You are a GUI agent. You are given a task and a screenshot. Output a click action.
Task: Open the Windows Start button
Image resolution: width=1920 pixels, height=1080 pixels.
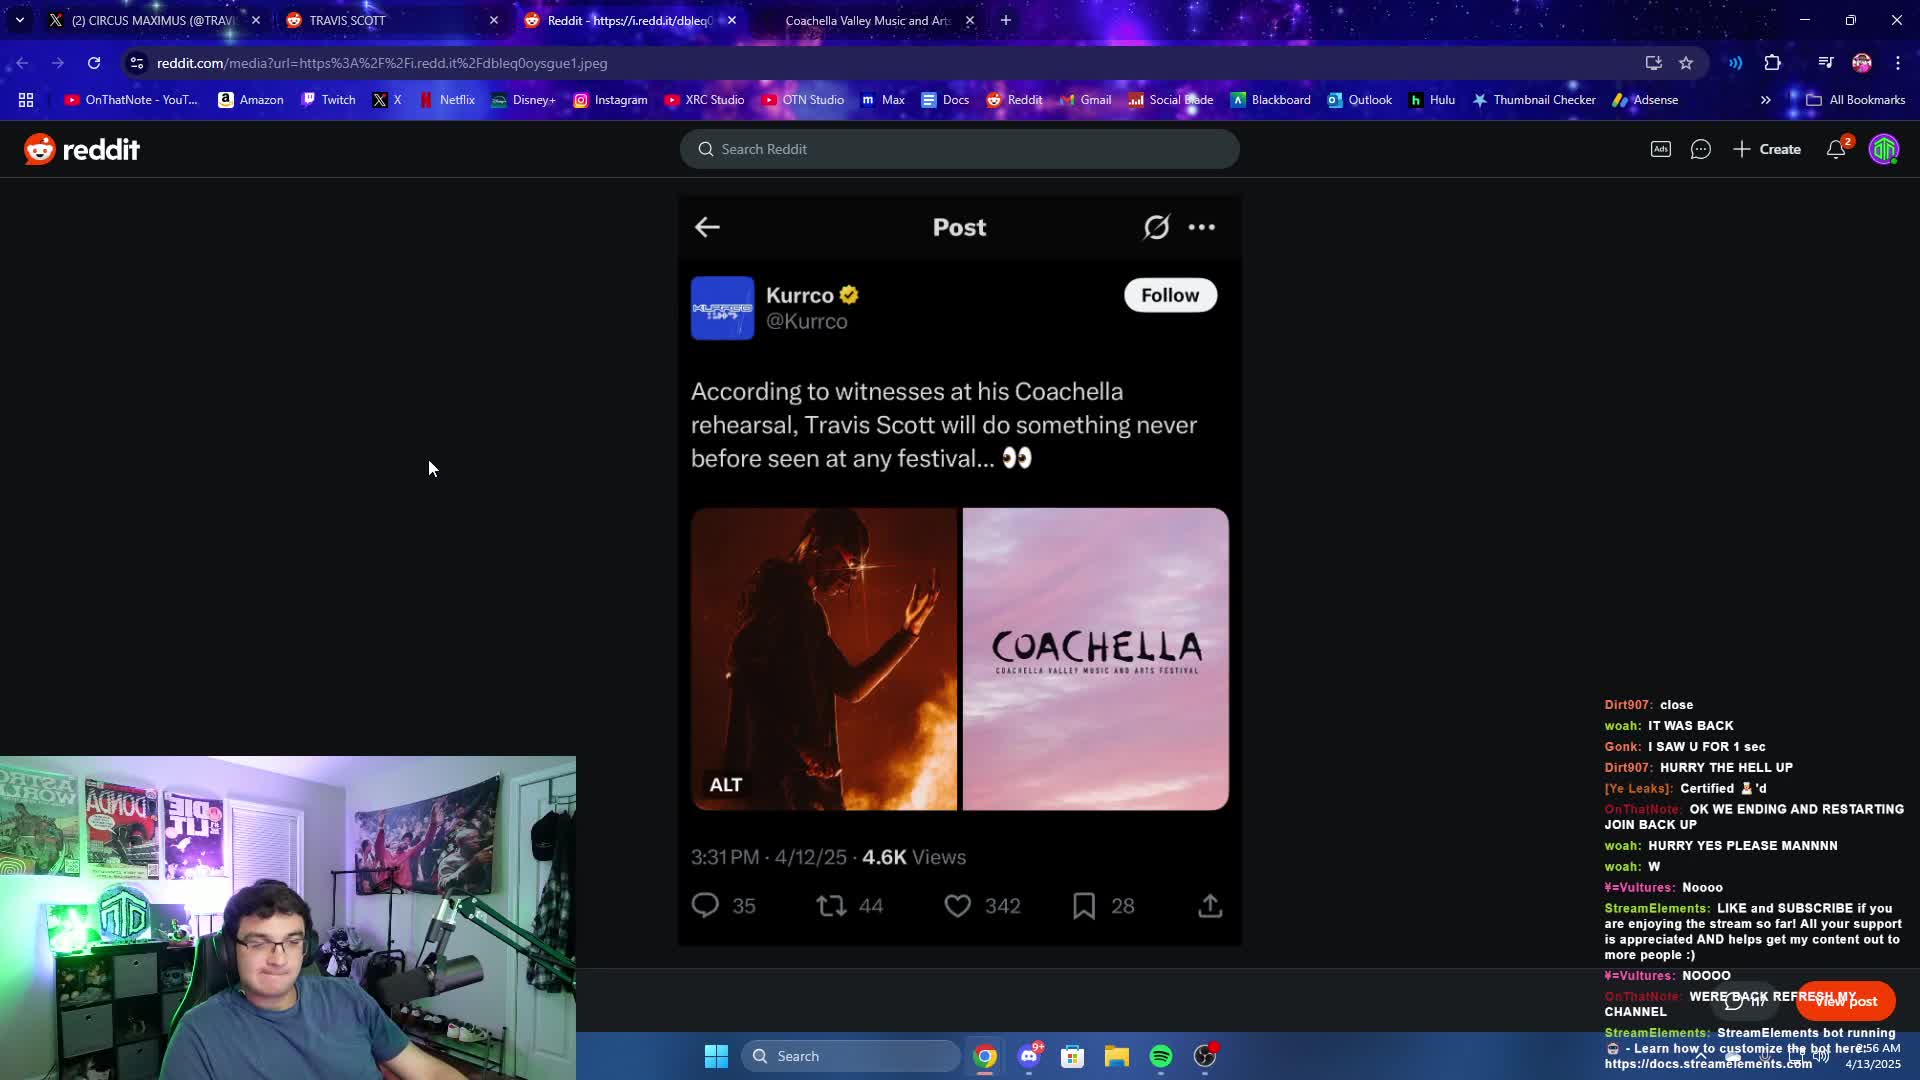(x=716, y=1056)
